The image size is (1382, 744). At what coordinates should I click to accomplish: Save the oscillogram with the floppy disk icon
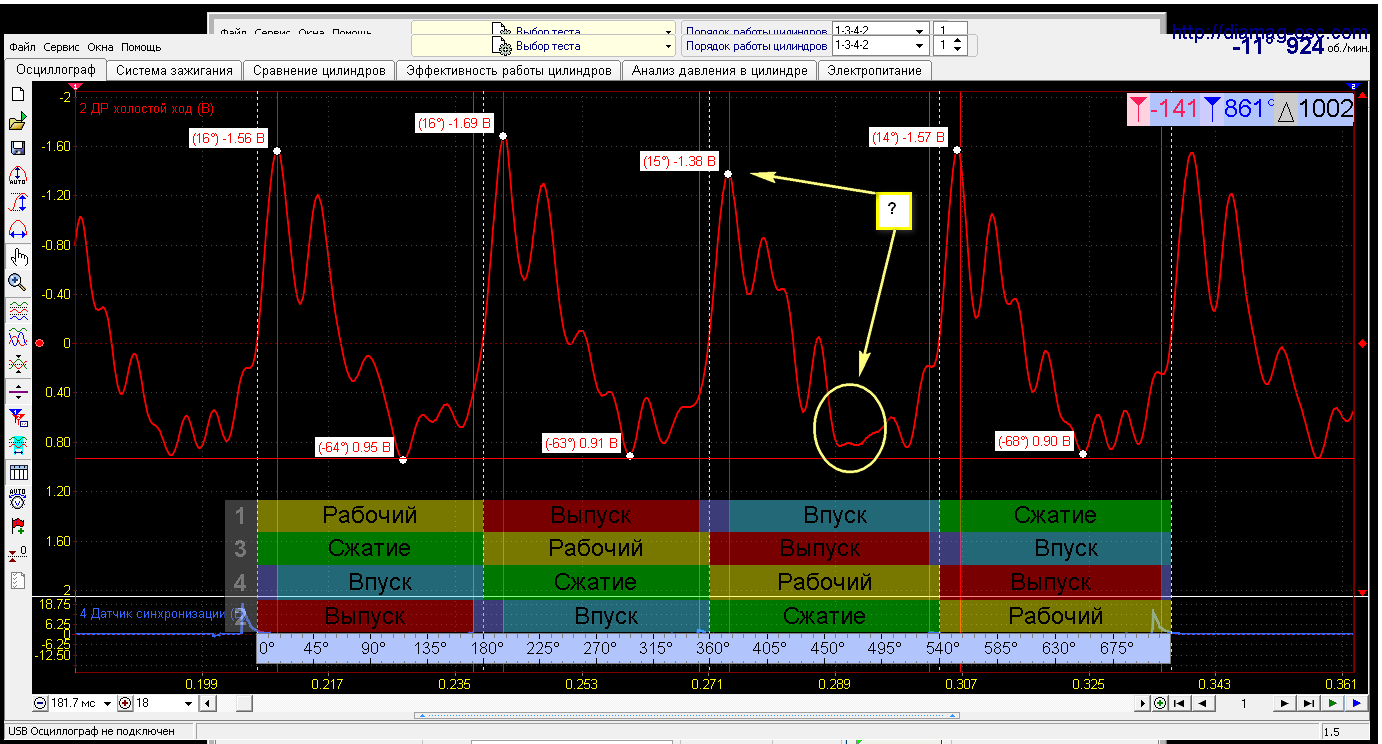[17, 148]
